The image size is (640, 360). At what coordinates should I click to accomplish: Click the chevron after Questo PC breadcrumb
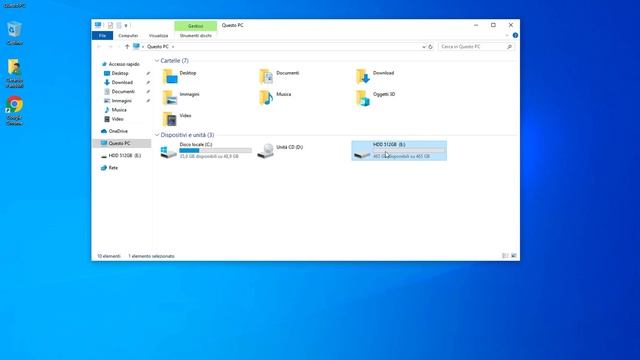click(173, 47)
